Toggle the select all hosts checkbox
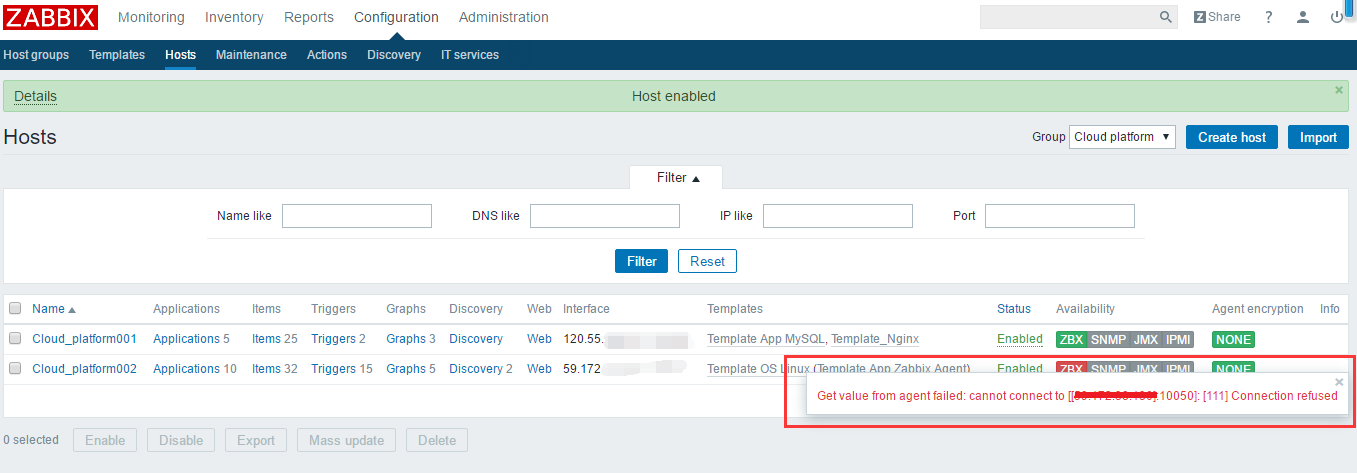 coord(15,309)
